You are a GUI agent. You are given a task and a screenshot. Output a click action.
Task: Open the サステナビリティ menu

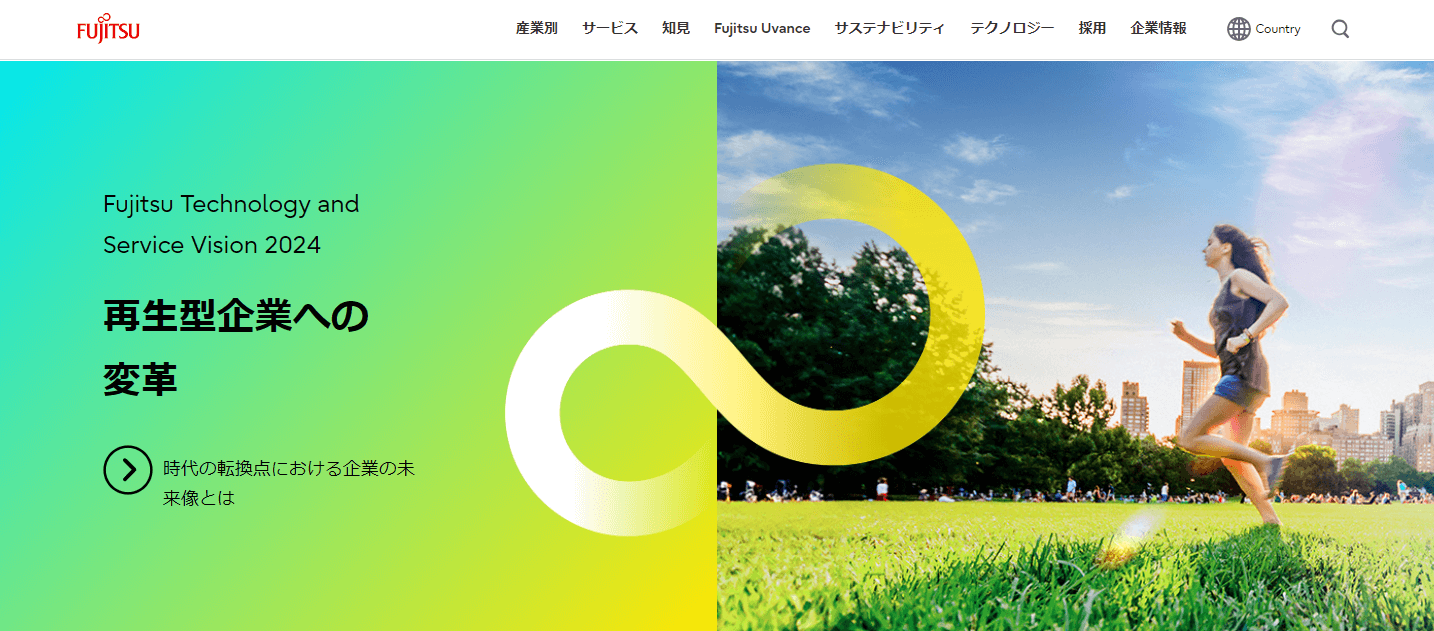pos(890,29)
